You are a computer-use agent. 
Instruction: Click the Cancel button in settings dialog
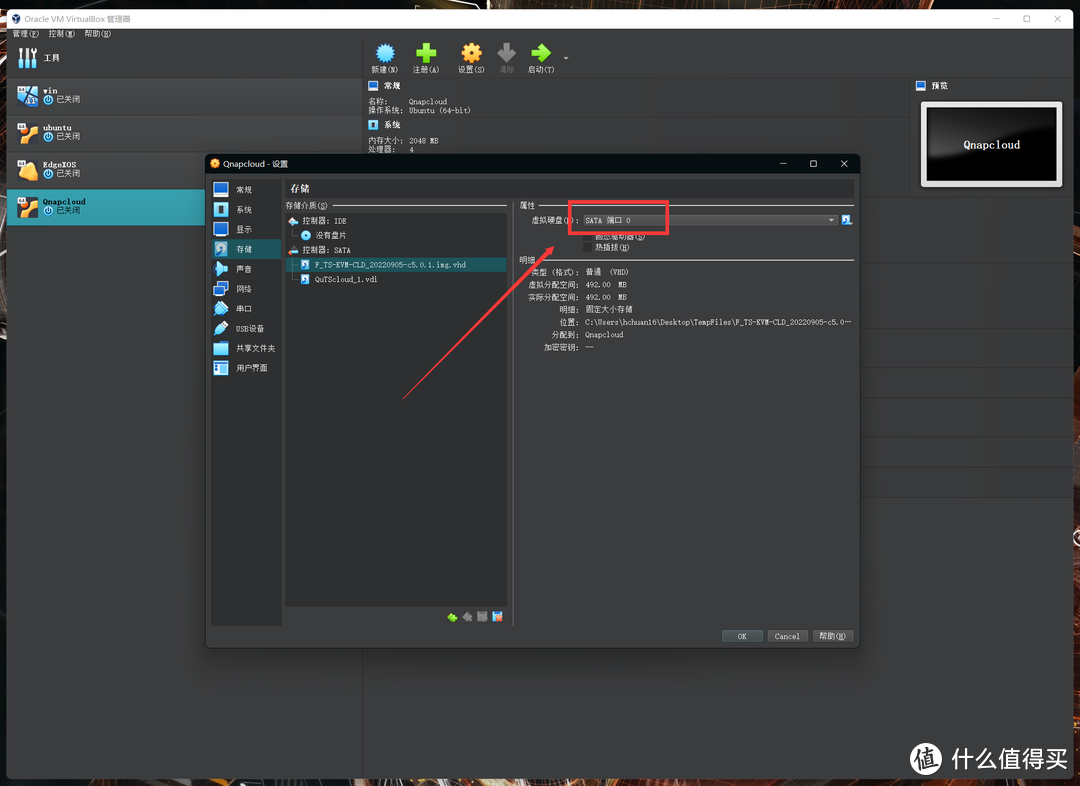pos(787,637)
